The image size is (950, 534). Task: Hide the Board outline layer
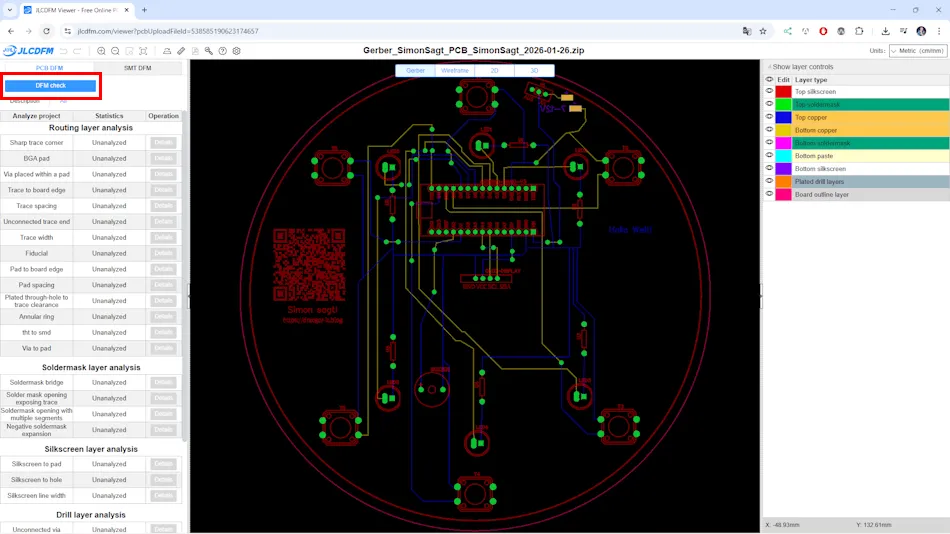[x=769, y=194]
